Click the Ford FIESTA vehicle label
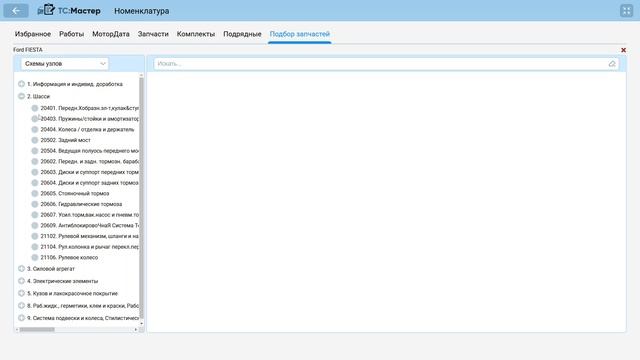 tap(28, 49)
